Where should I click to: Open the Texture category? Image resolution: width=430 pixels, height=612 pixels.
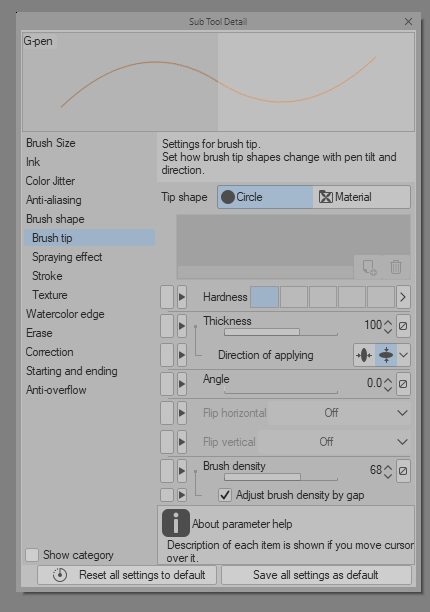click(50, 295)
